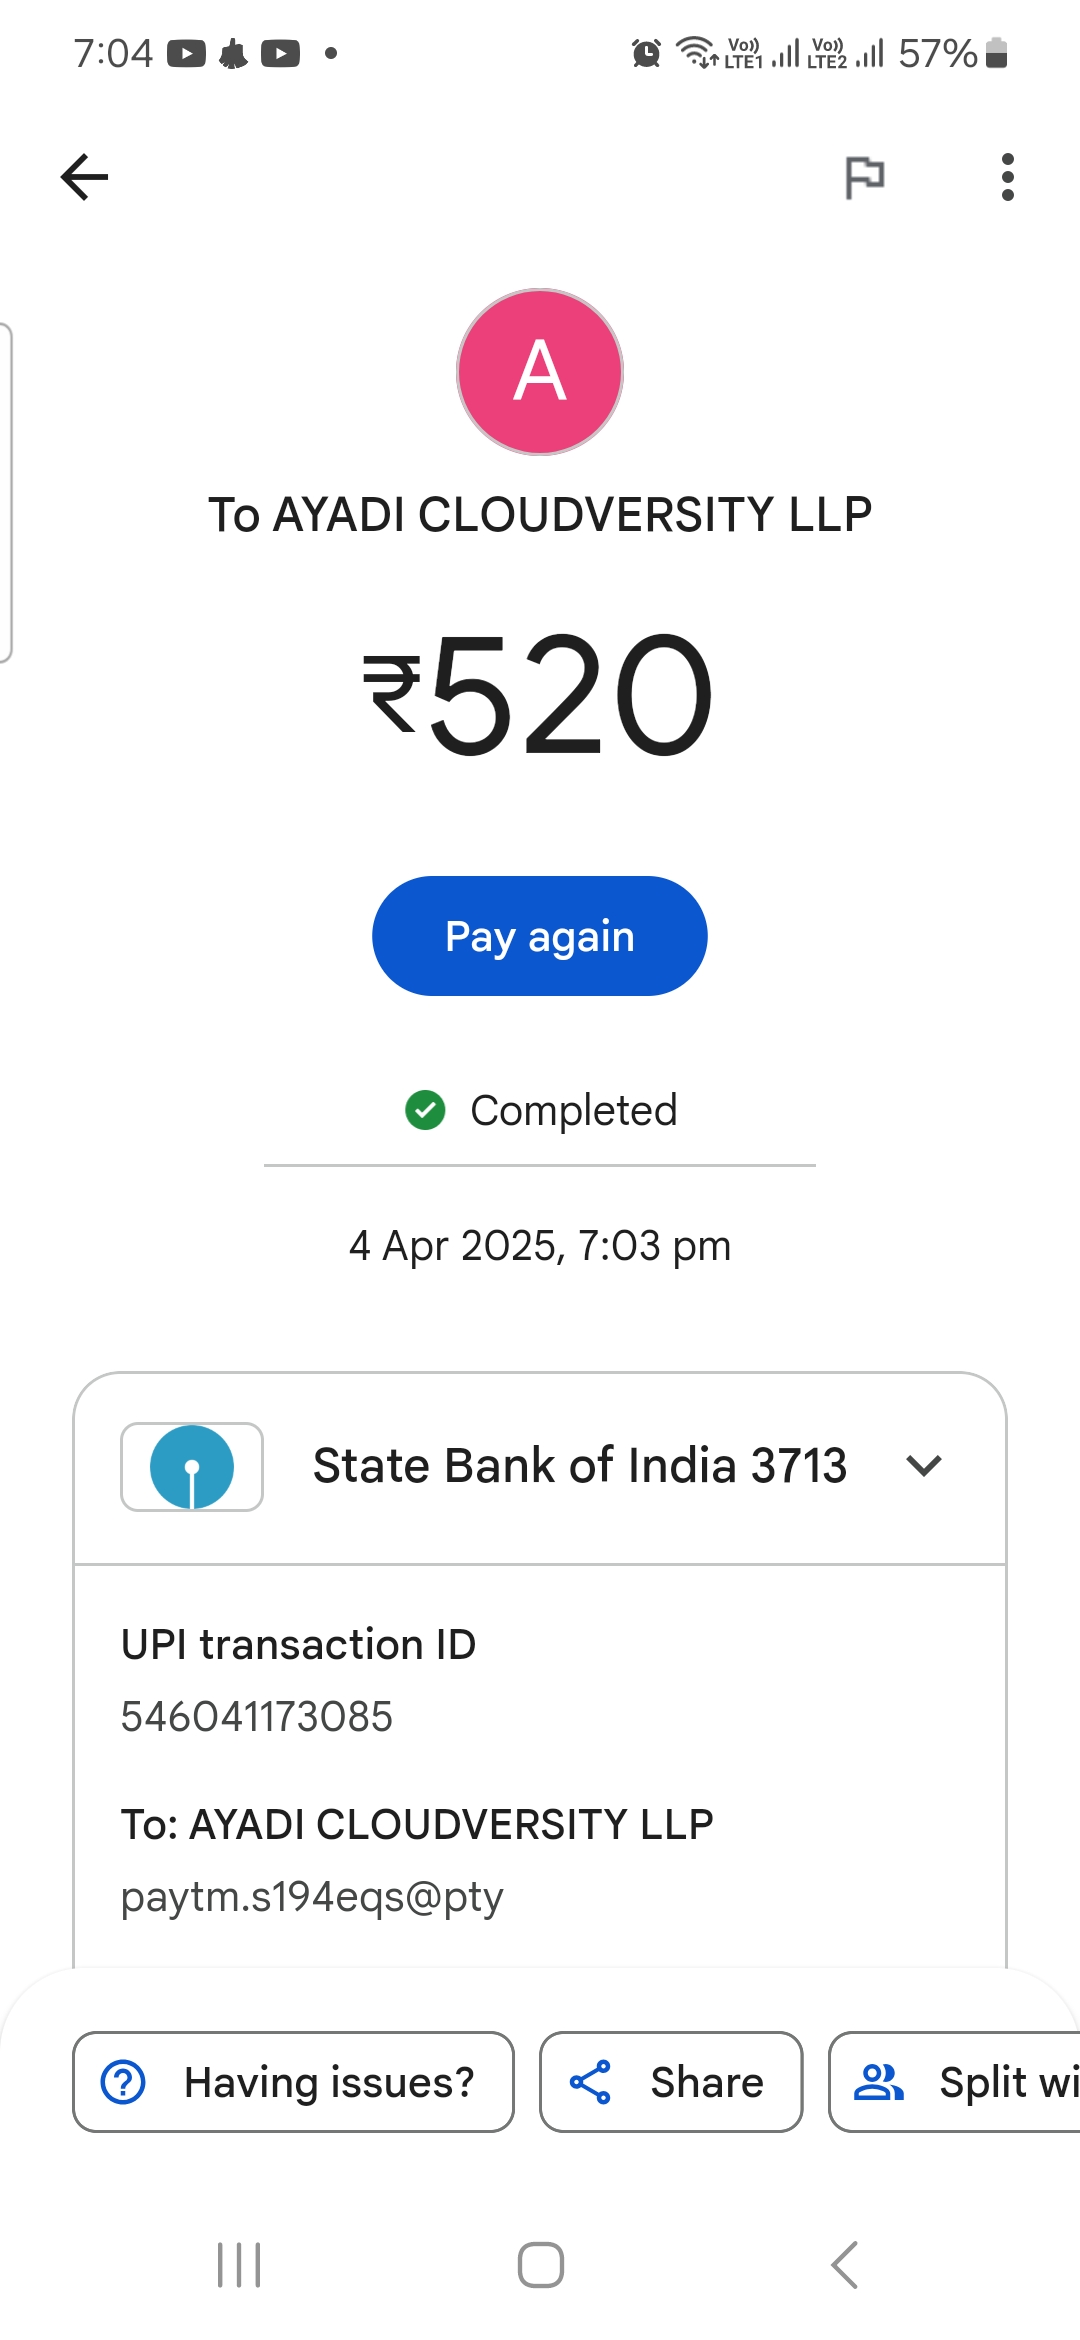Tap the paytm.s194eqs@pty UPI address
Screen dimensions: 1080x2340
click(312, 1897)
